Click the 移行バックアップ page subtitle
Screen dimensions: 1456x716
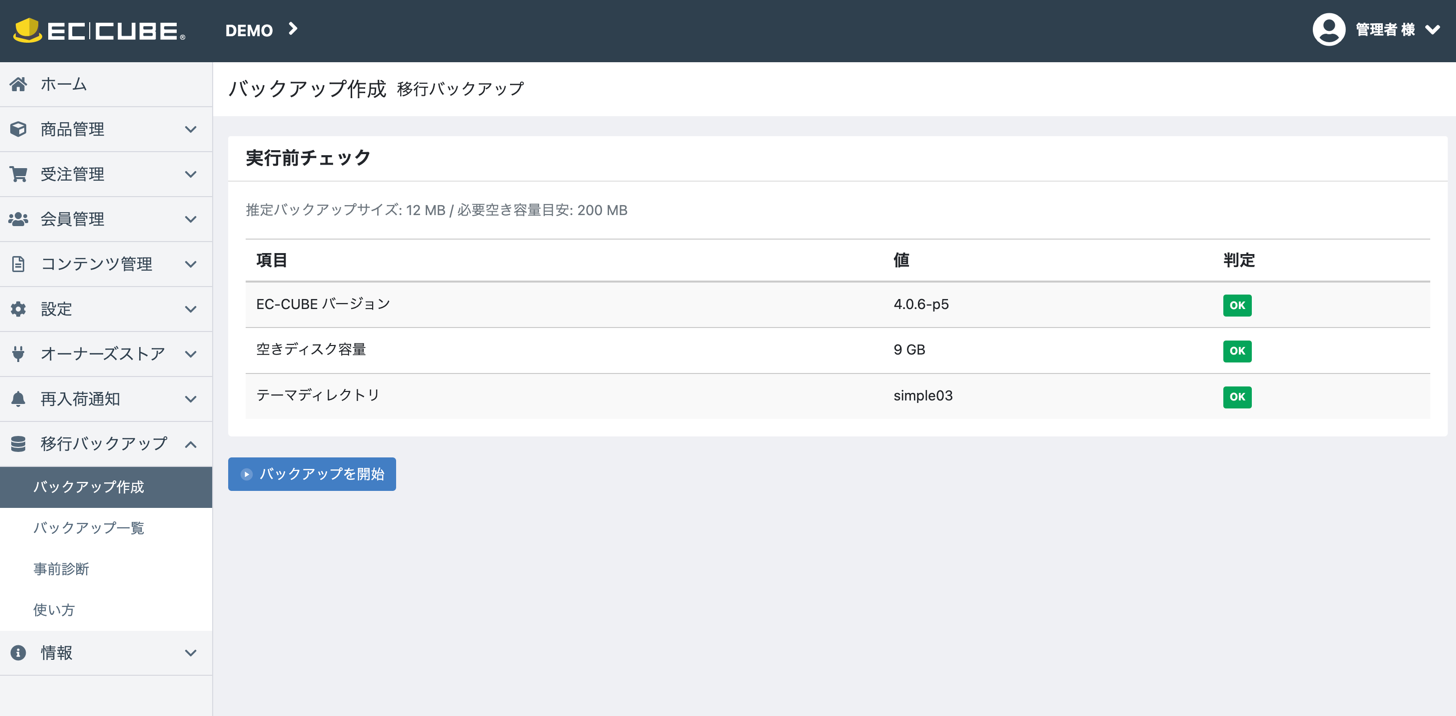coord(460,89)
